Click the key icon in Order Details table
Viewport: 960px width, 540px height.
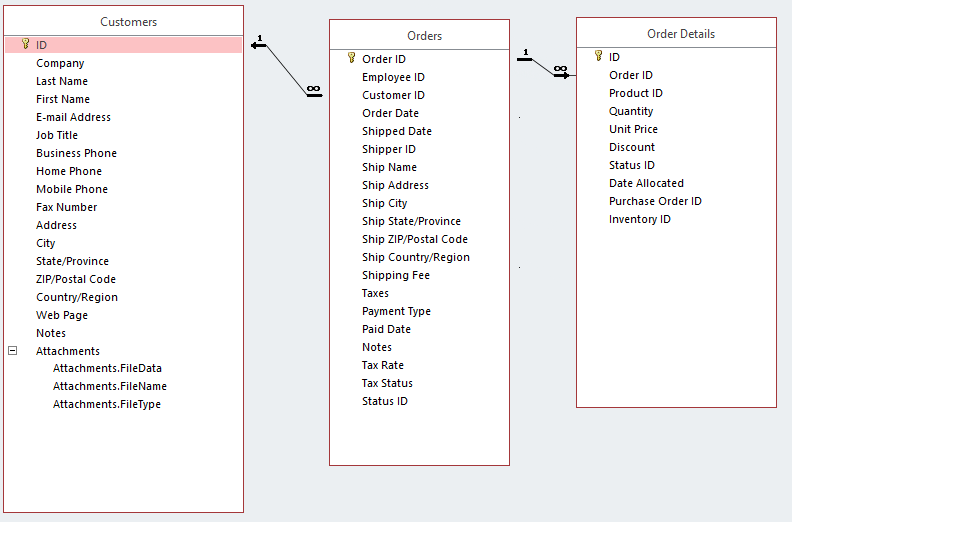(599, 56)
